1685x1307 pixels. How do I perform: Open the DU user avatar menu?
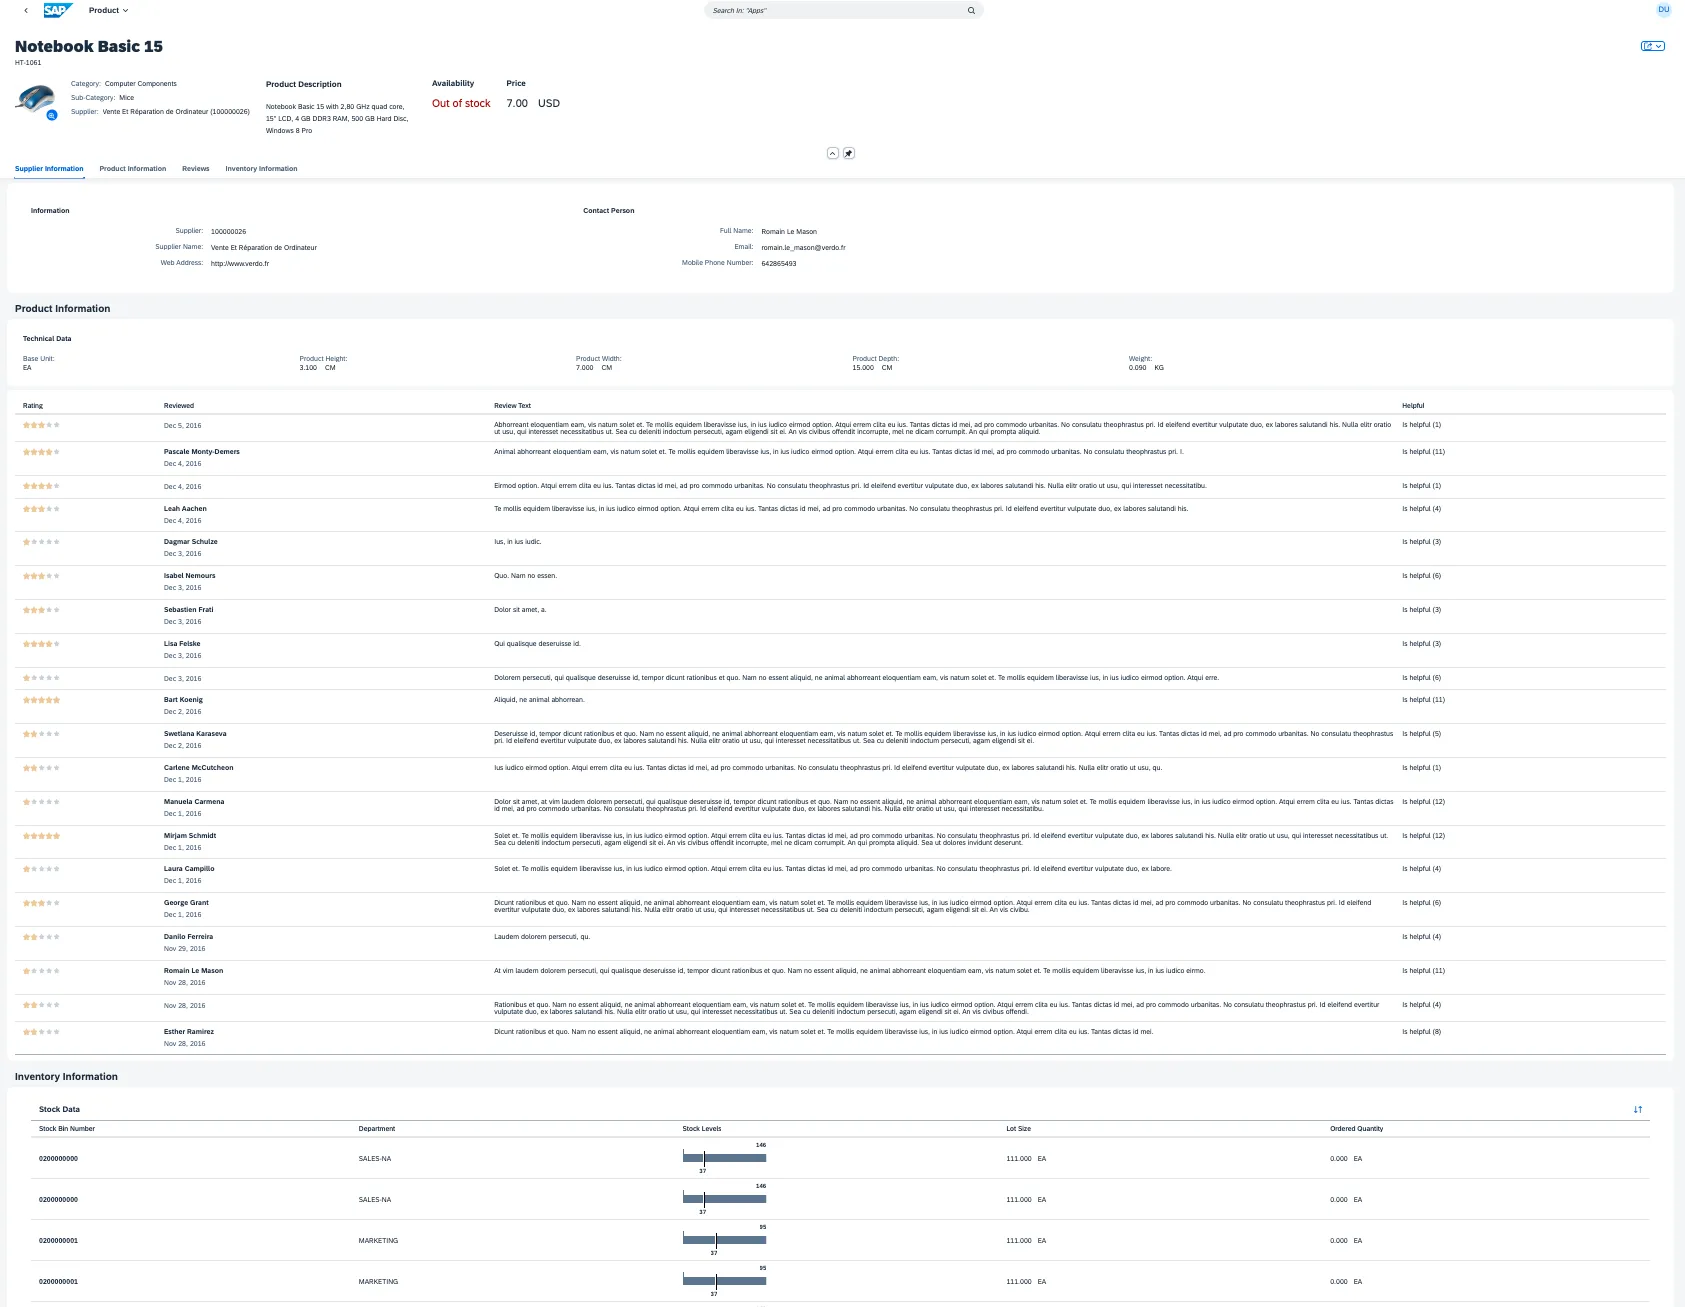1664,10
